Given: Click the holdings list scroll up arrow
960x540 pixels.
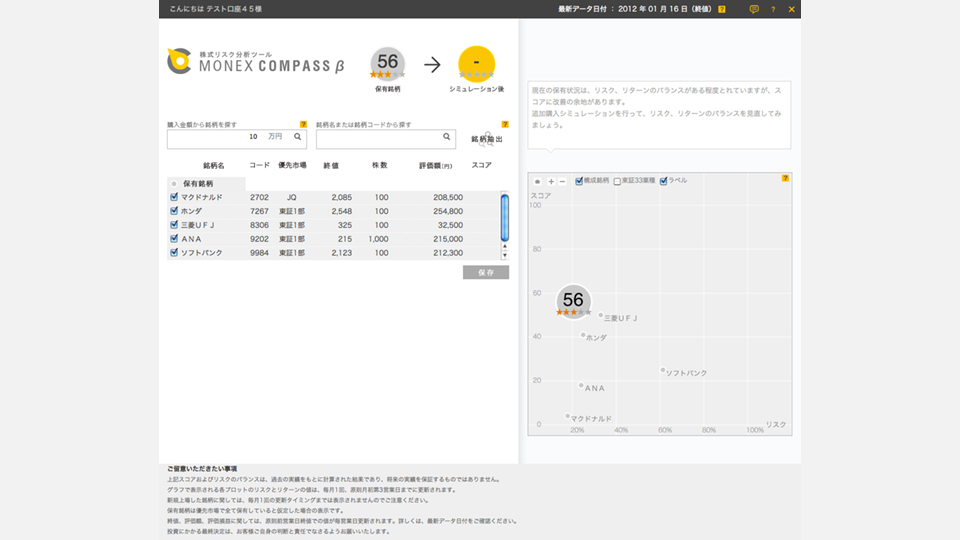Looking at the screenshot, I should (504, 246).
